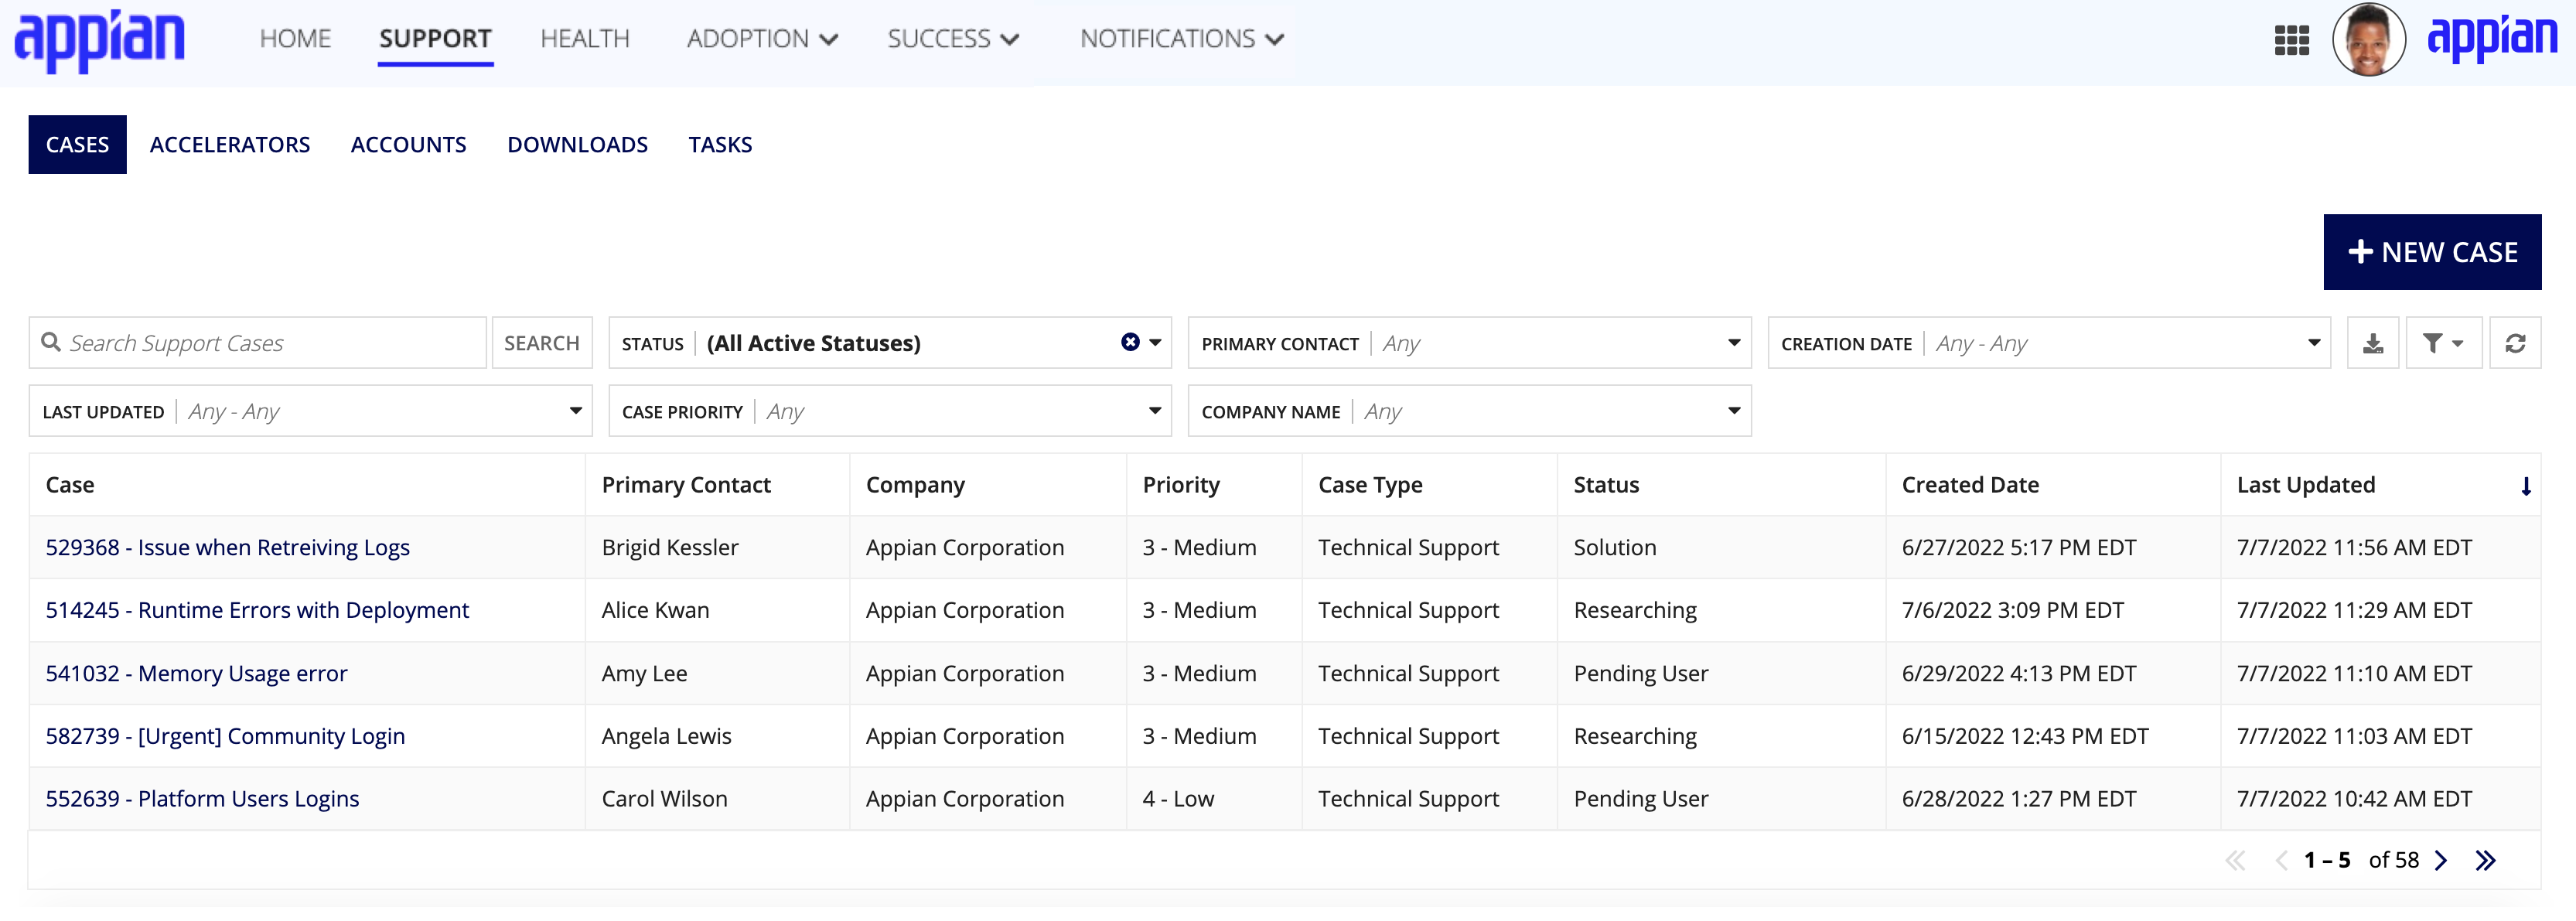Switch to the Downloads tab

tap(577, 145)
